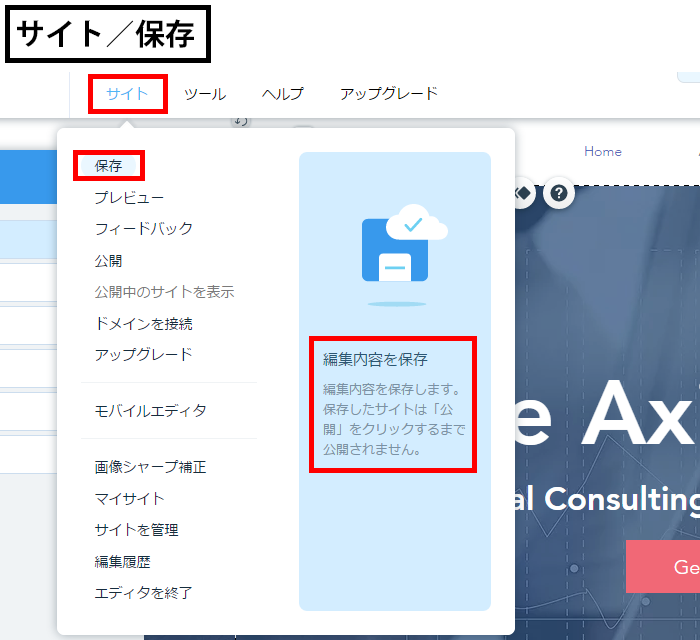The width and height of the screenshot is (700, 640).
Task: Click the Home navigation link on canvas
Action: [x=603, y=152]
